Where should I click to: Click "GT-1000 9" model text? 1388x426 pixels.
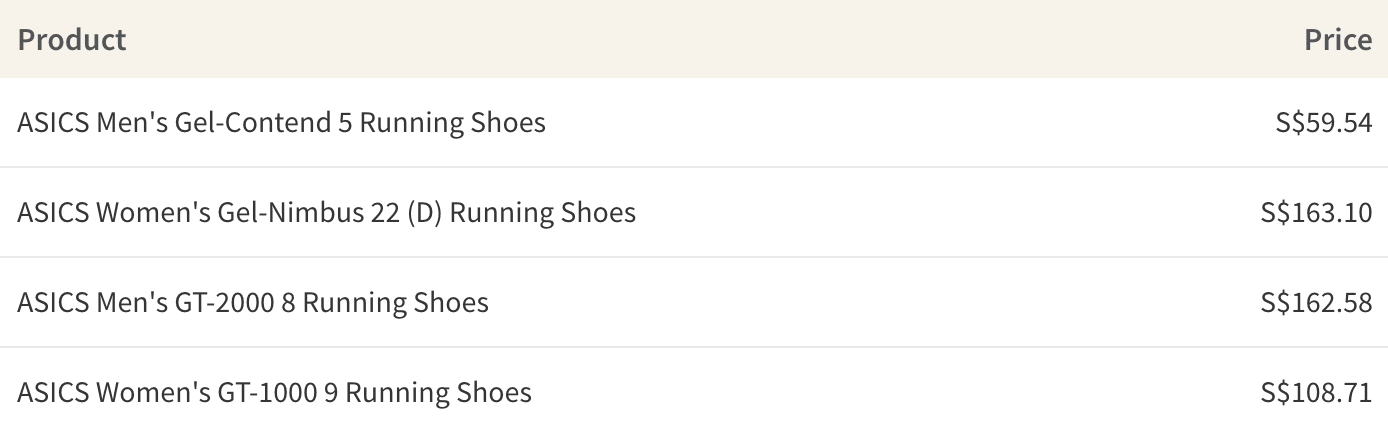278,392
